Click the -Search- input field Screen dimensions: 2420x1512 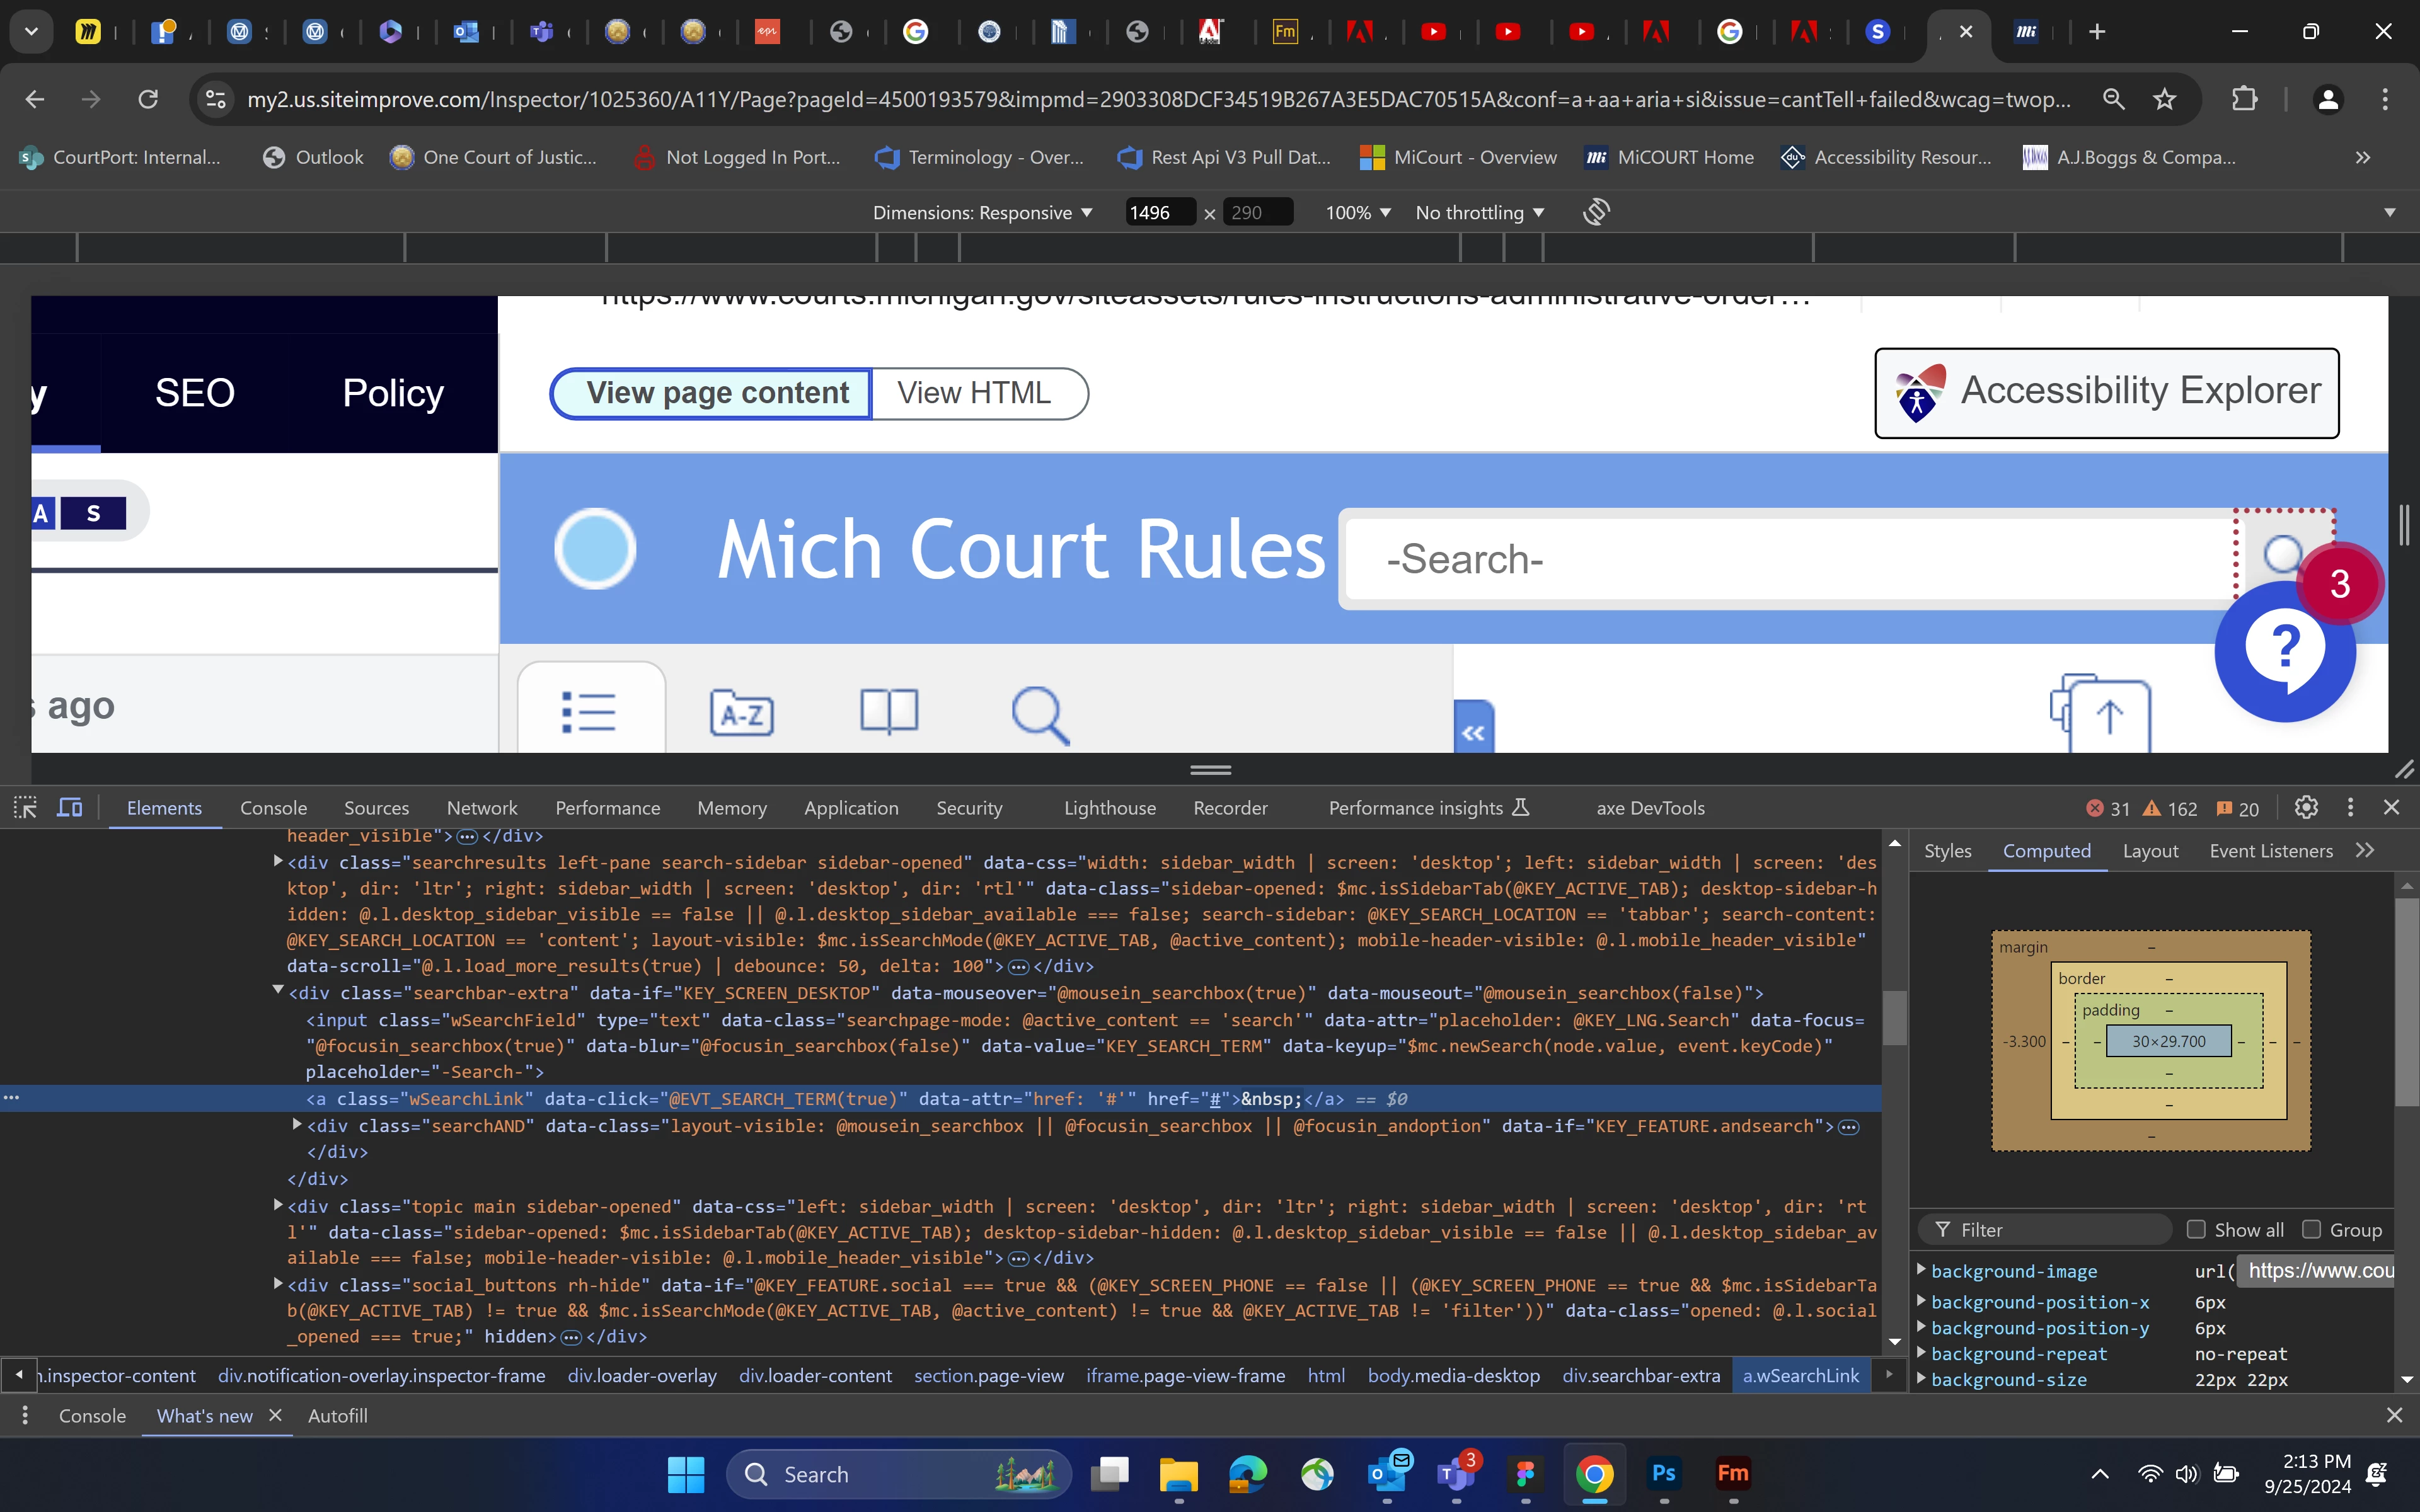click(1790, 558)
